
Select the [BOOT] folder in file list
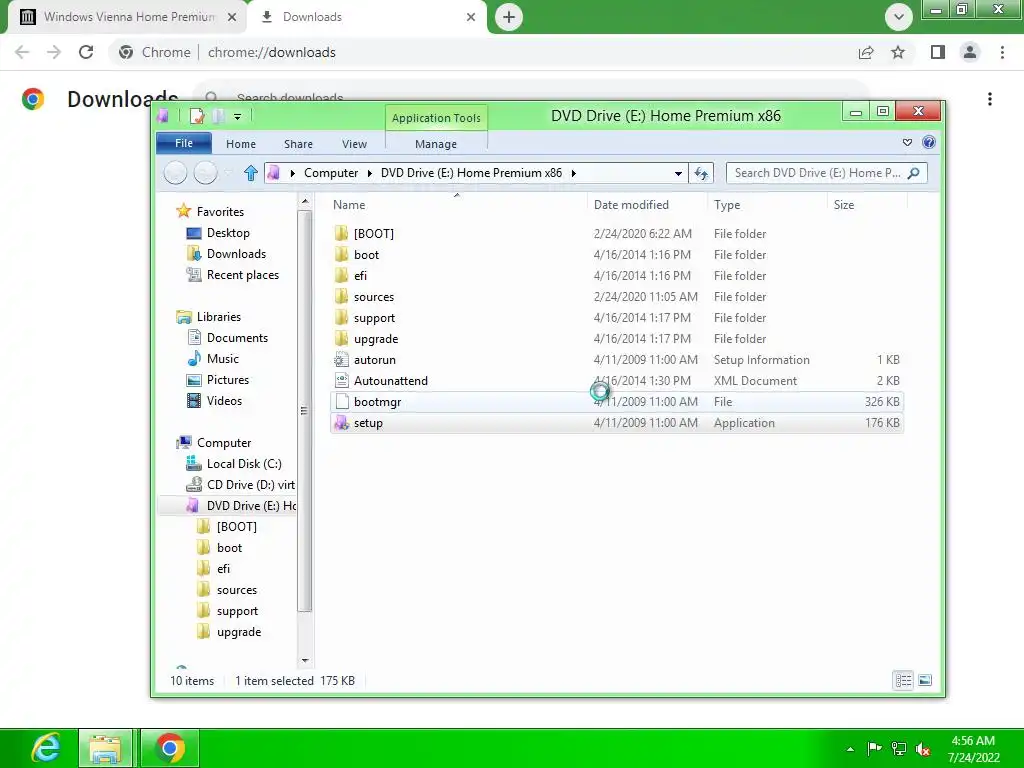[617, 234]
